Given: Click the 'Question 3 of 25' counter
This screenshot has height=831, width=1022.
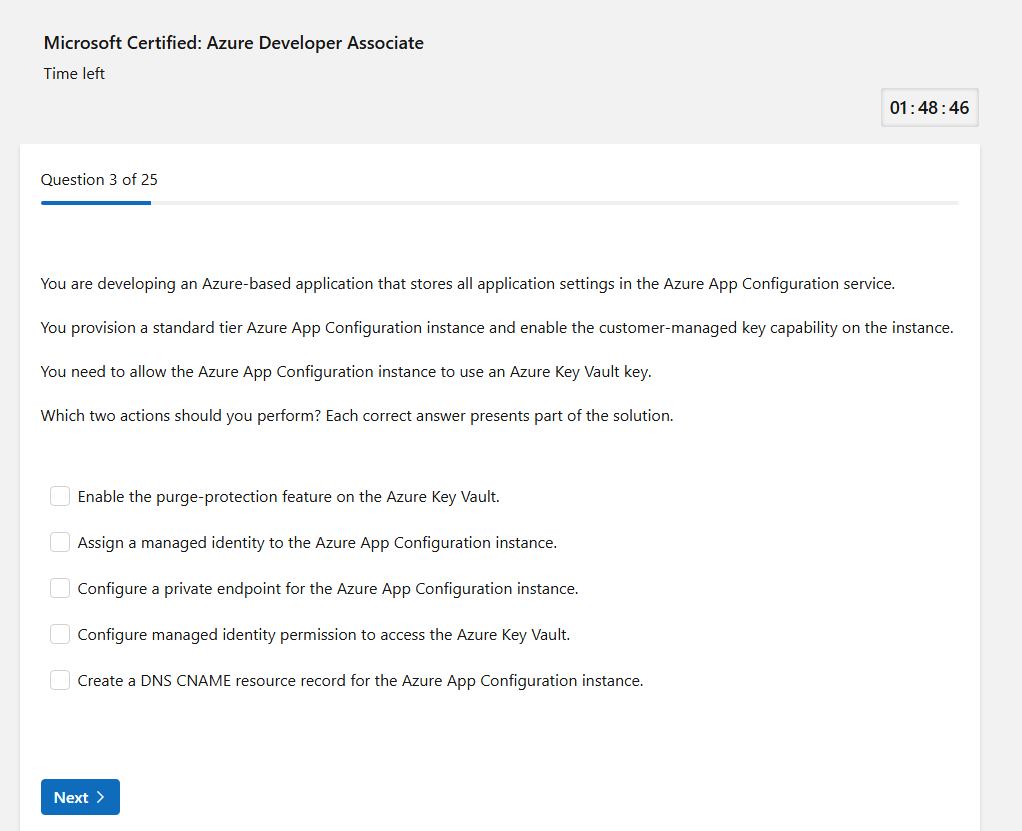Looking at the screenshot, I should (99, 180).
